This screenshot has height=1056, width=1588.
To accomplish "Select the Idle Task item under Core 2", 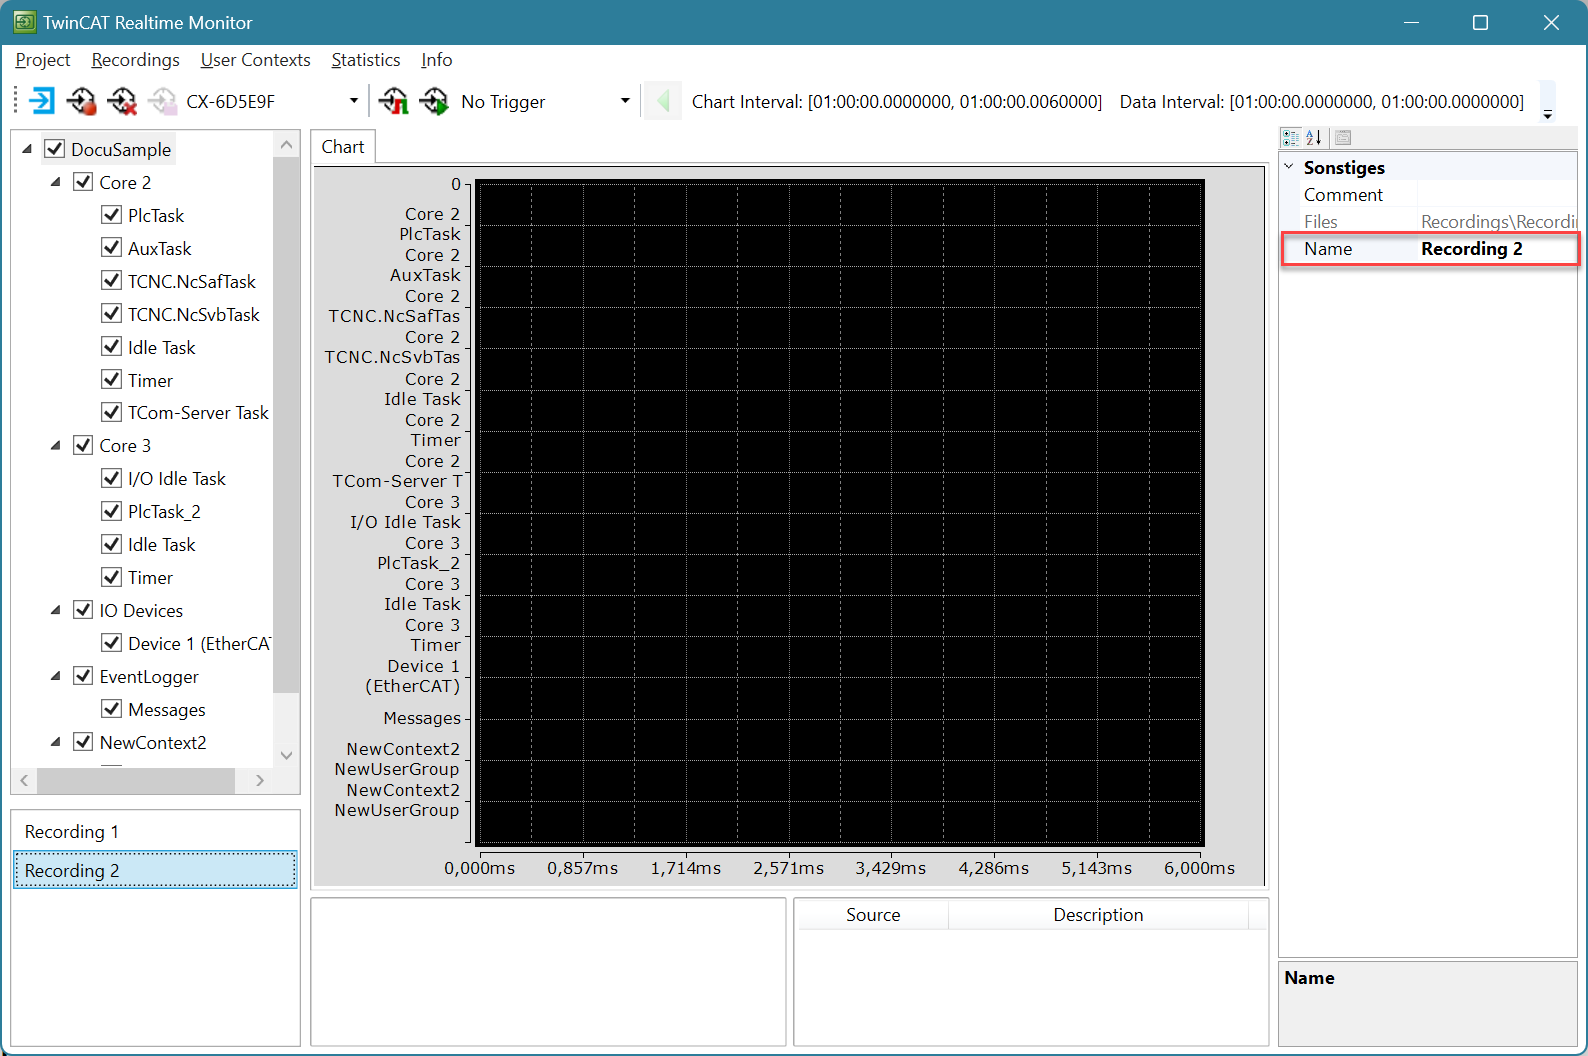I will [x=162, y=347].
